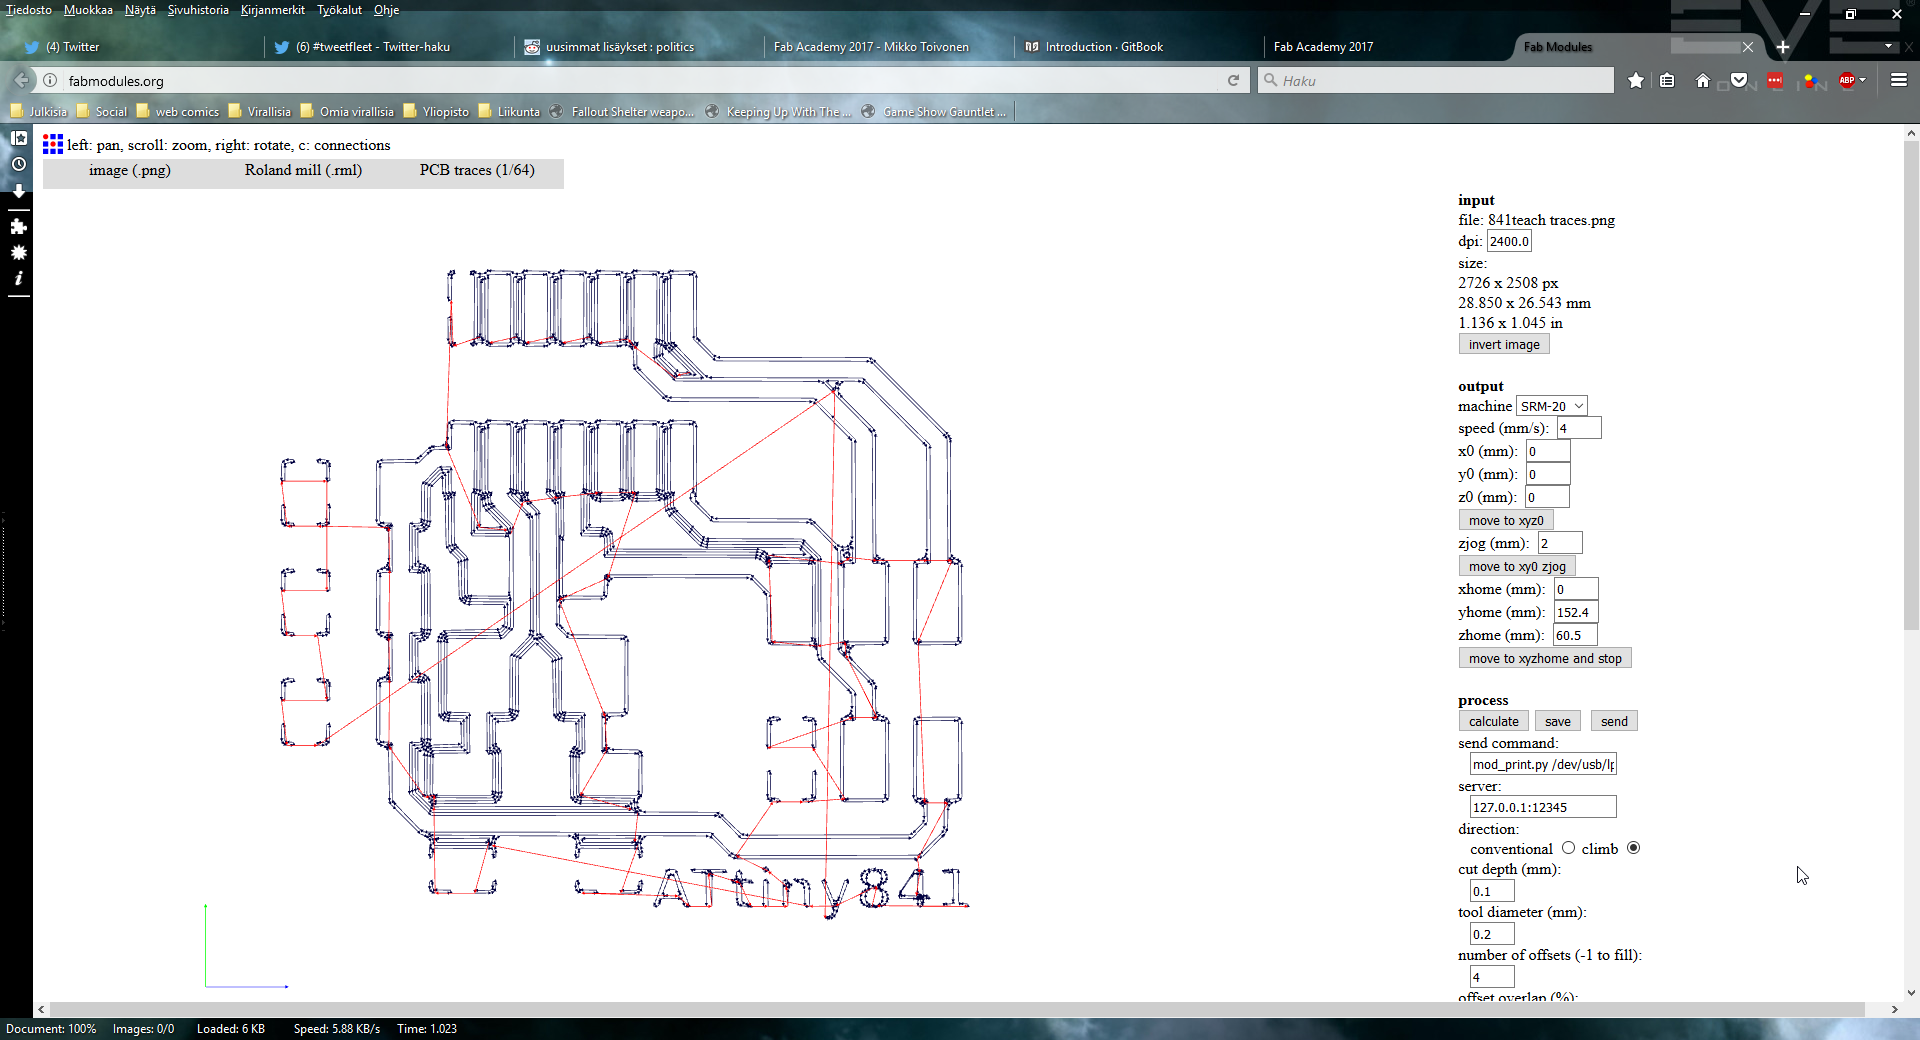Screen dimensions: 1920x1040
Task: Open Adblock Plus dropdown arrow
Action: pos(1862,80)
